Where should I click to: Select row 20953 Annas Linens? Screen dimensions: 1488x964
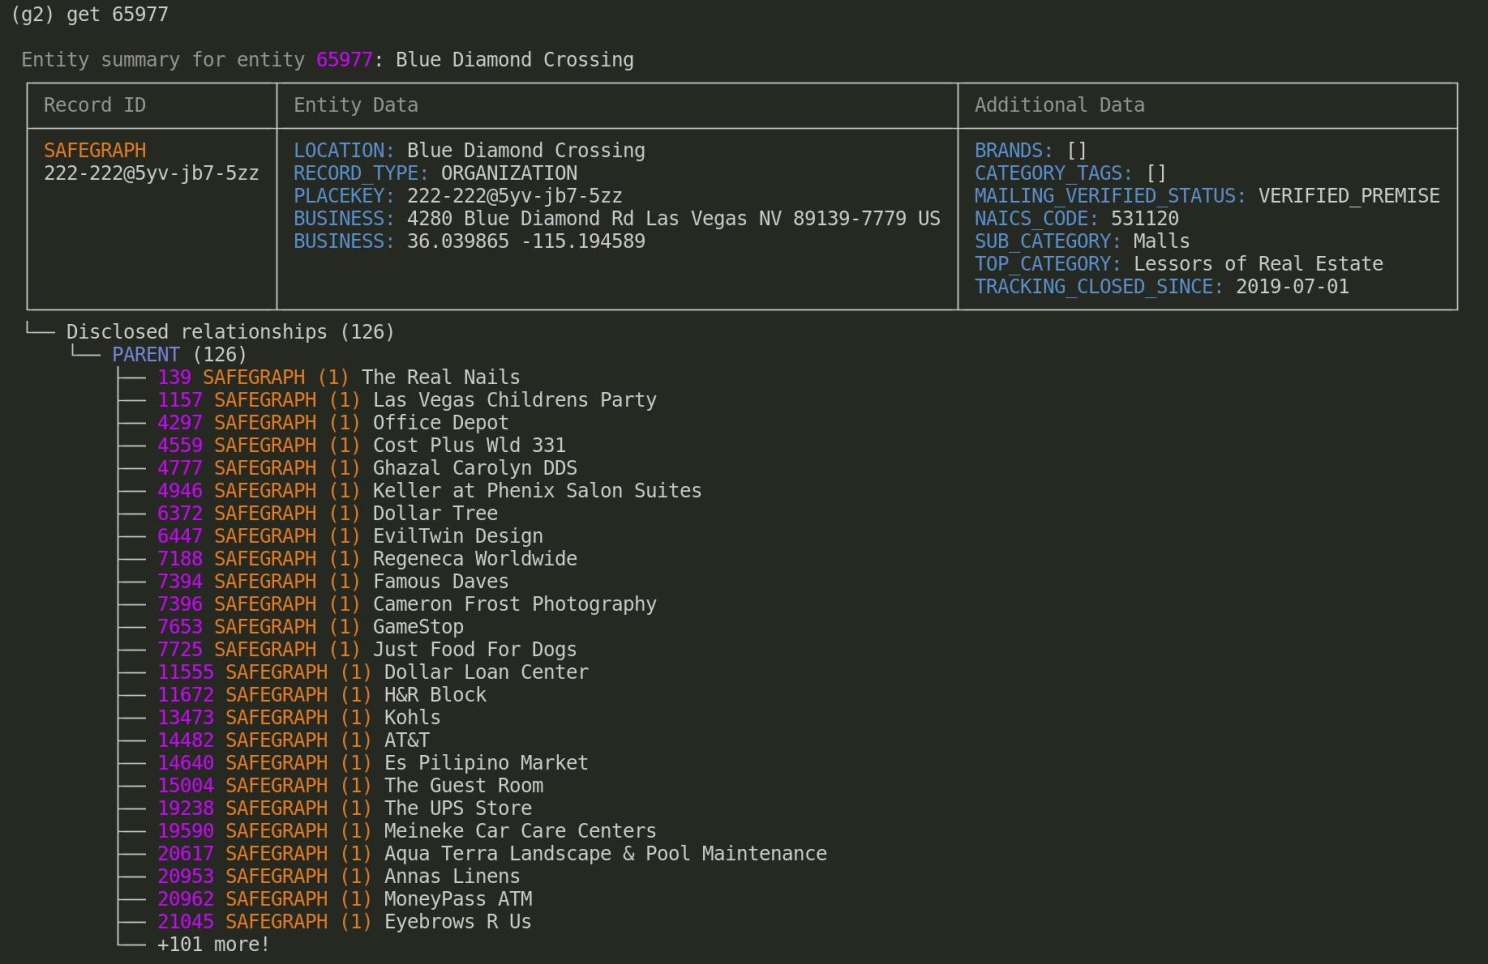[339, 876]
